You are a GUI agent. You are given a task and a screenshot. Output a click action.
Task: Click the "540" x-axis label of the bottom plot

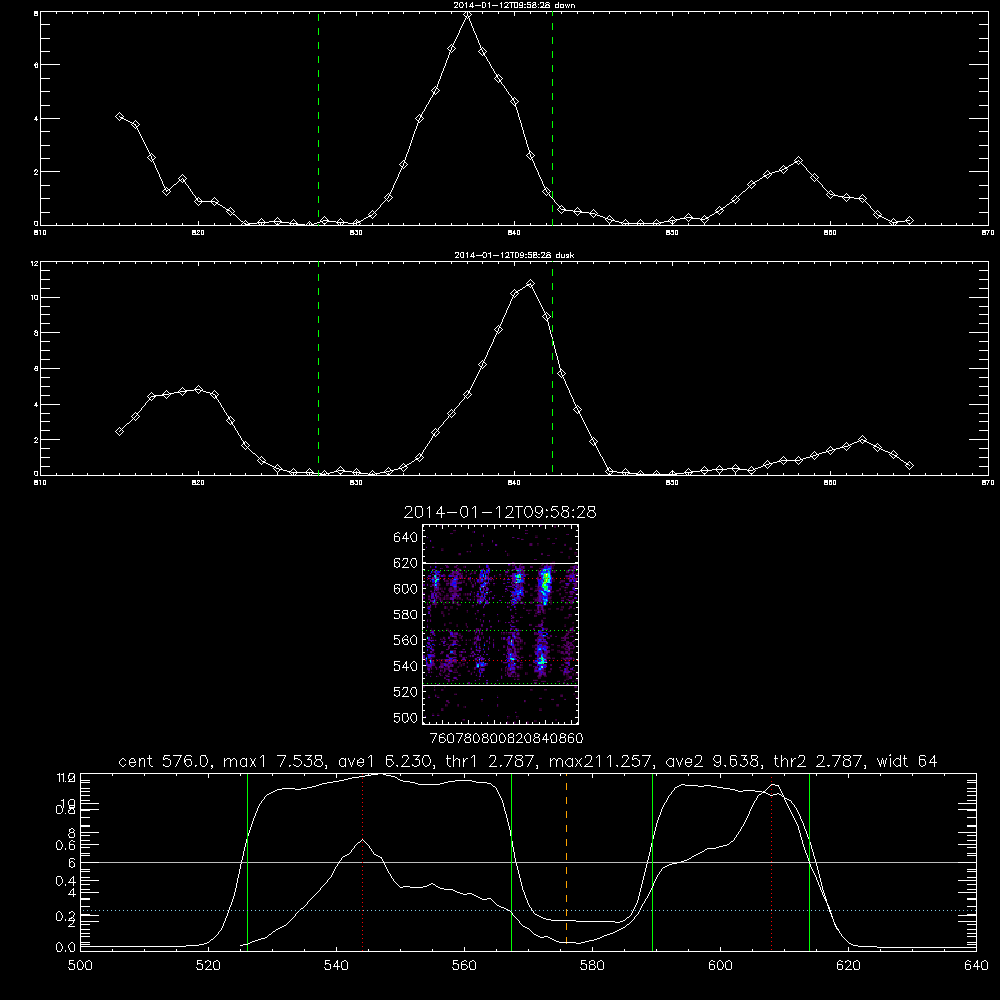336,966
